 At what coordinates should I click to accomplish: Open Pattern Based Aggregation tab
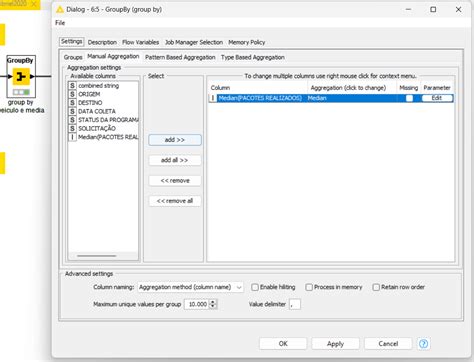pyautogui.click(x=180, y=57)
